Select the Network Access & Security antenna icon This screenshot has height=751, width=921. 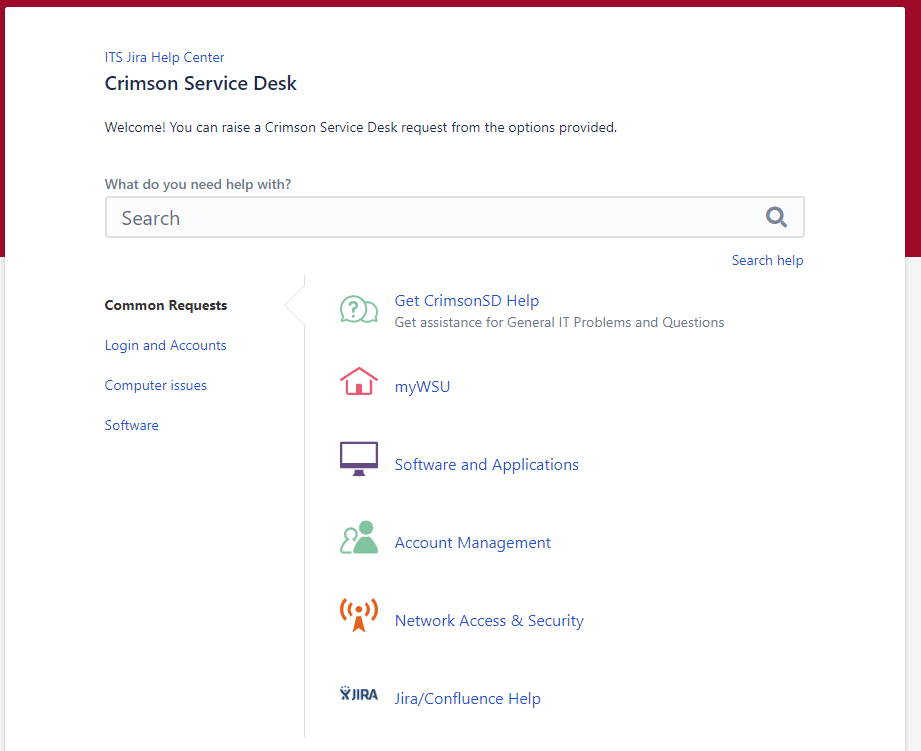click(359, 615)
